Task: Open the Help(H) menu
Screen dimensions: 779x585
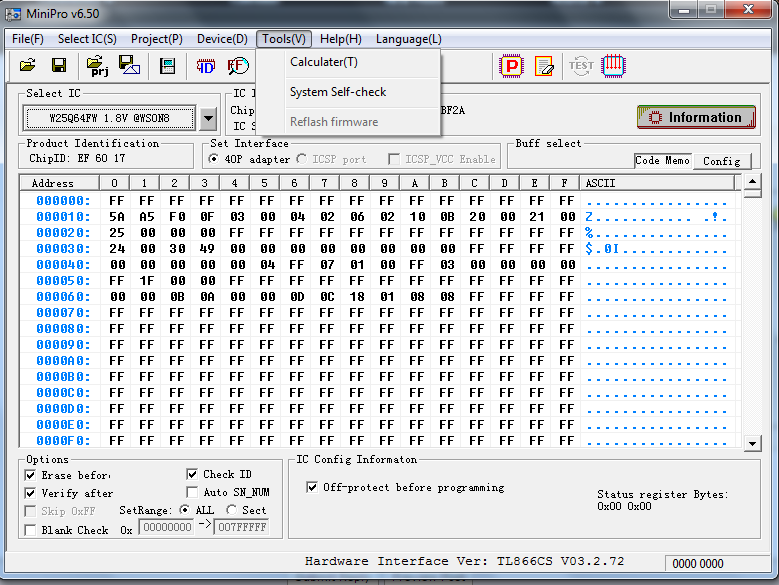Action: click(340, 39)
